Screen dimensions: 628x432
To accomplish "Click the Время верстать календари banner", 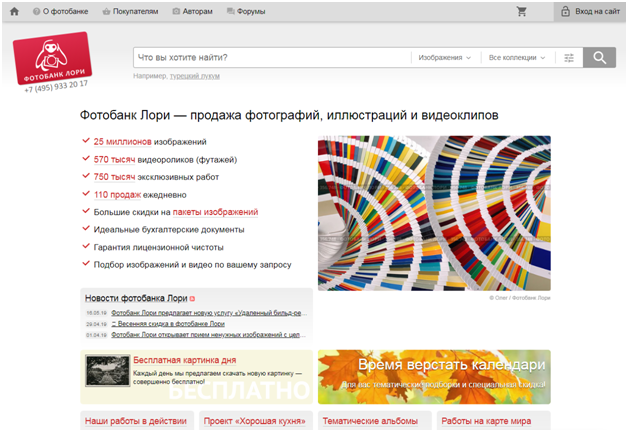I will pyautogui.click(x=434, y=377).
